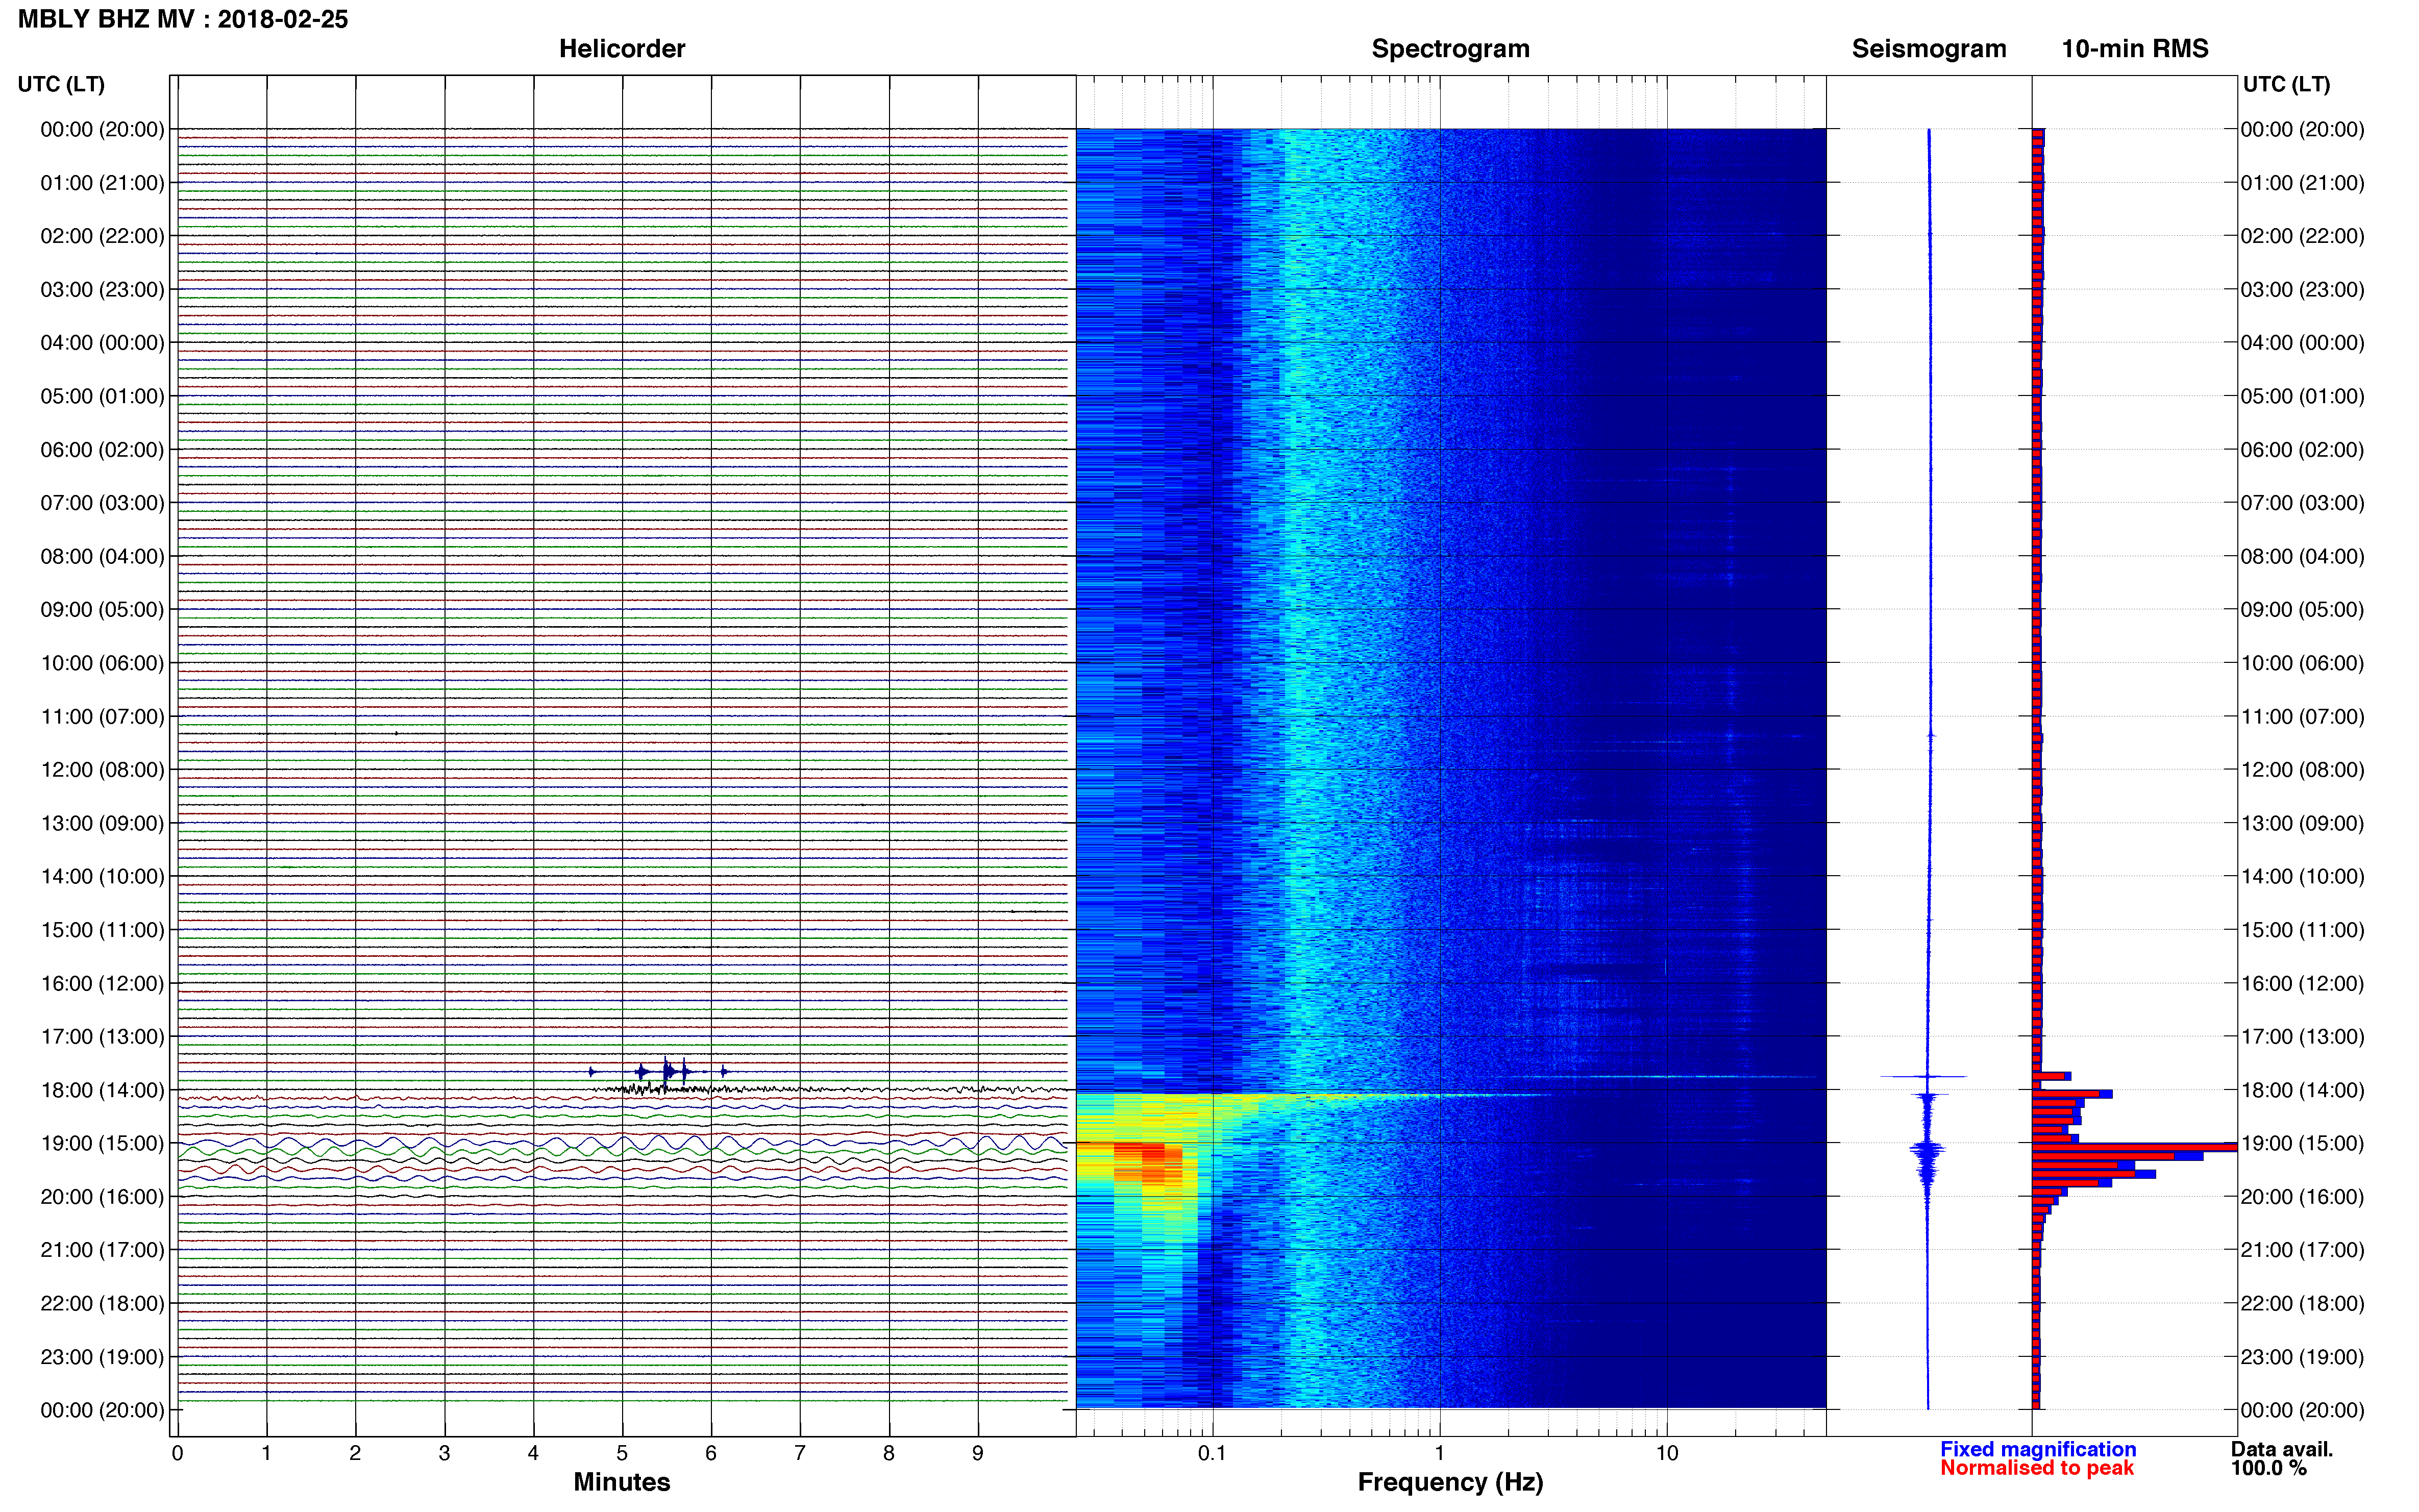Click left time label '18:00 (14:00)'
The image size is (2419, 1512).
coord(102,1090)
